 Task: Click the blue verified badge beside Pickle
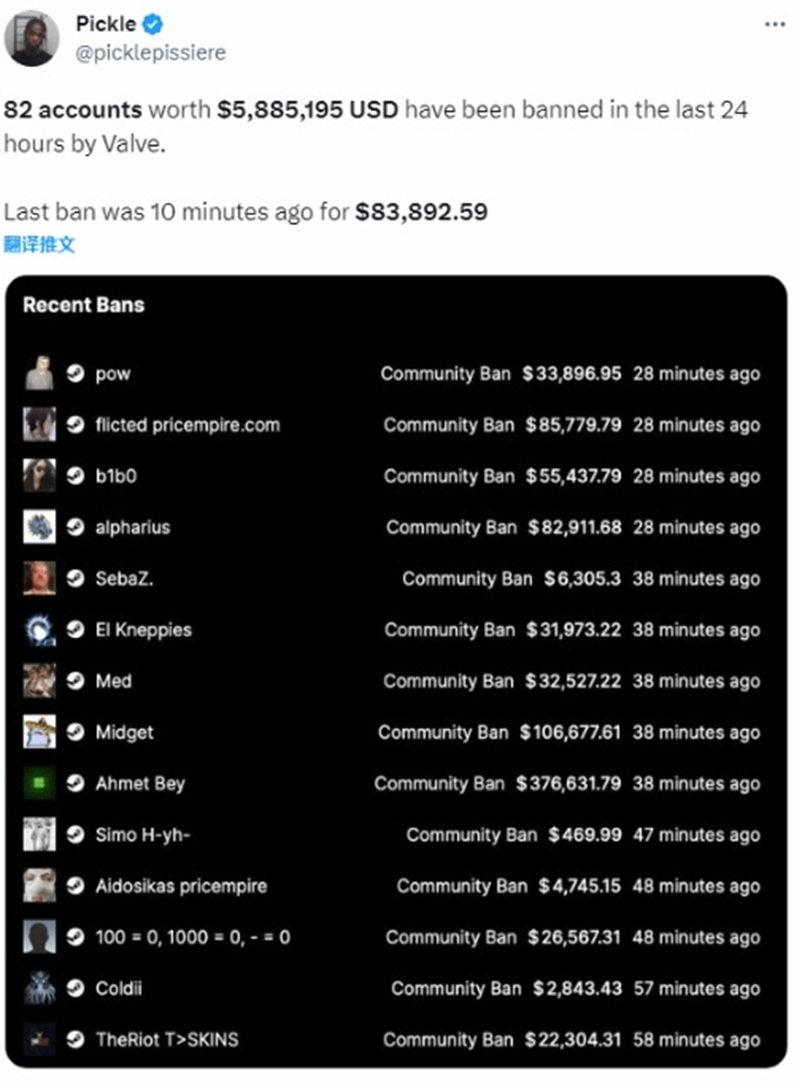[x=156, y=25]
